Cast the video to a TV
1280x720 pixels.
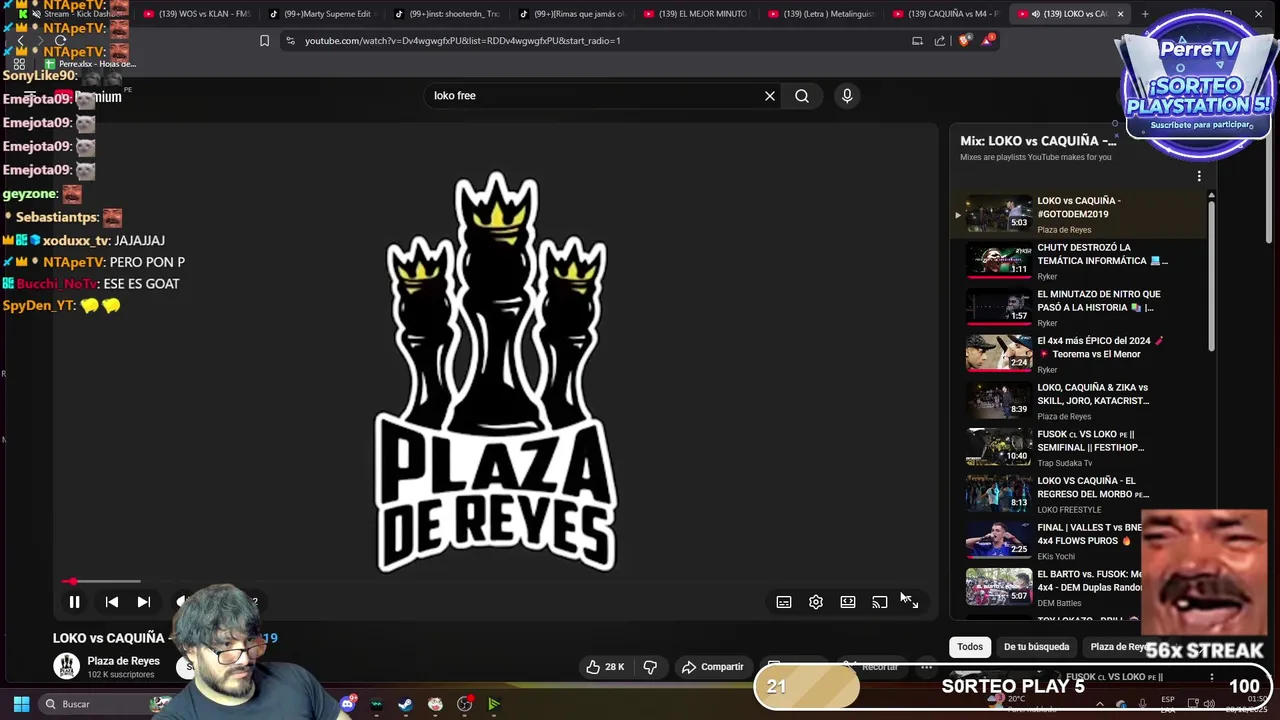(880, 602)
